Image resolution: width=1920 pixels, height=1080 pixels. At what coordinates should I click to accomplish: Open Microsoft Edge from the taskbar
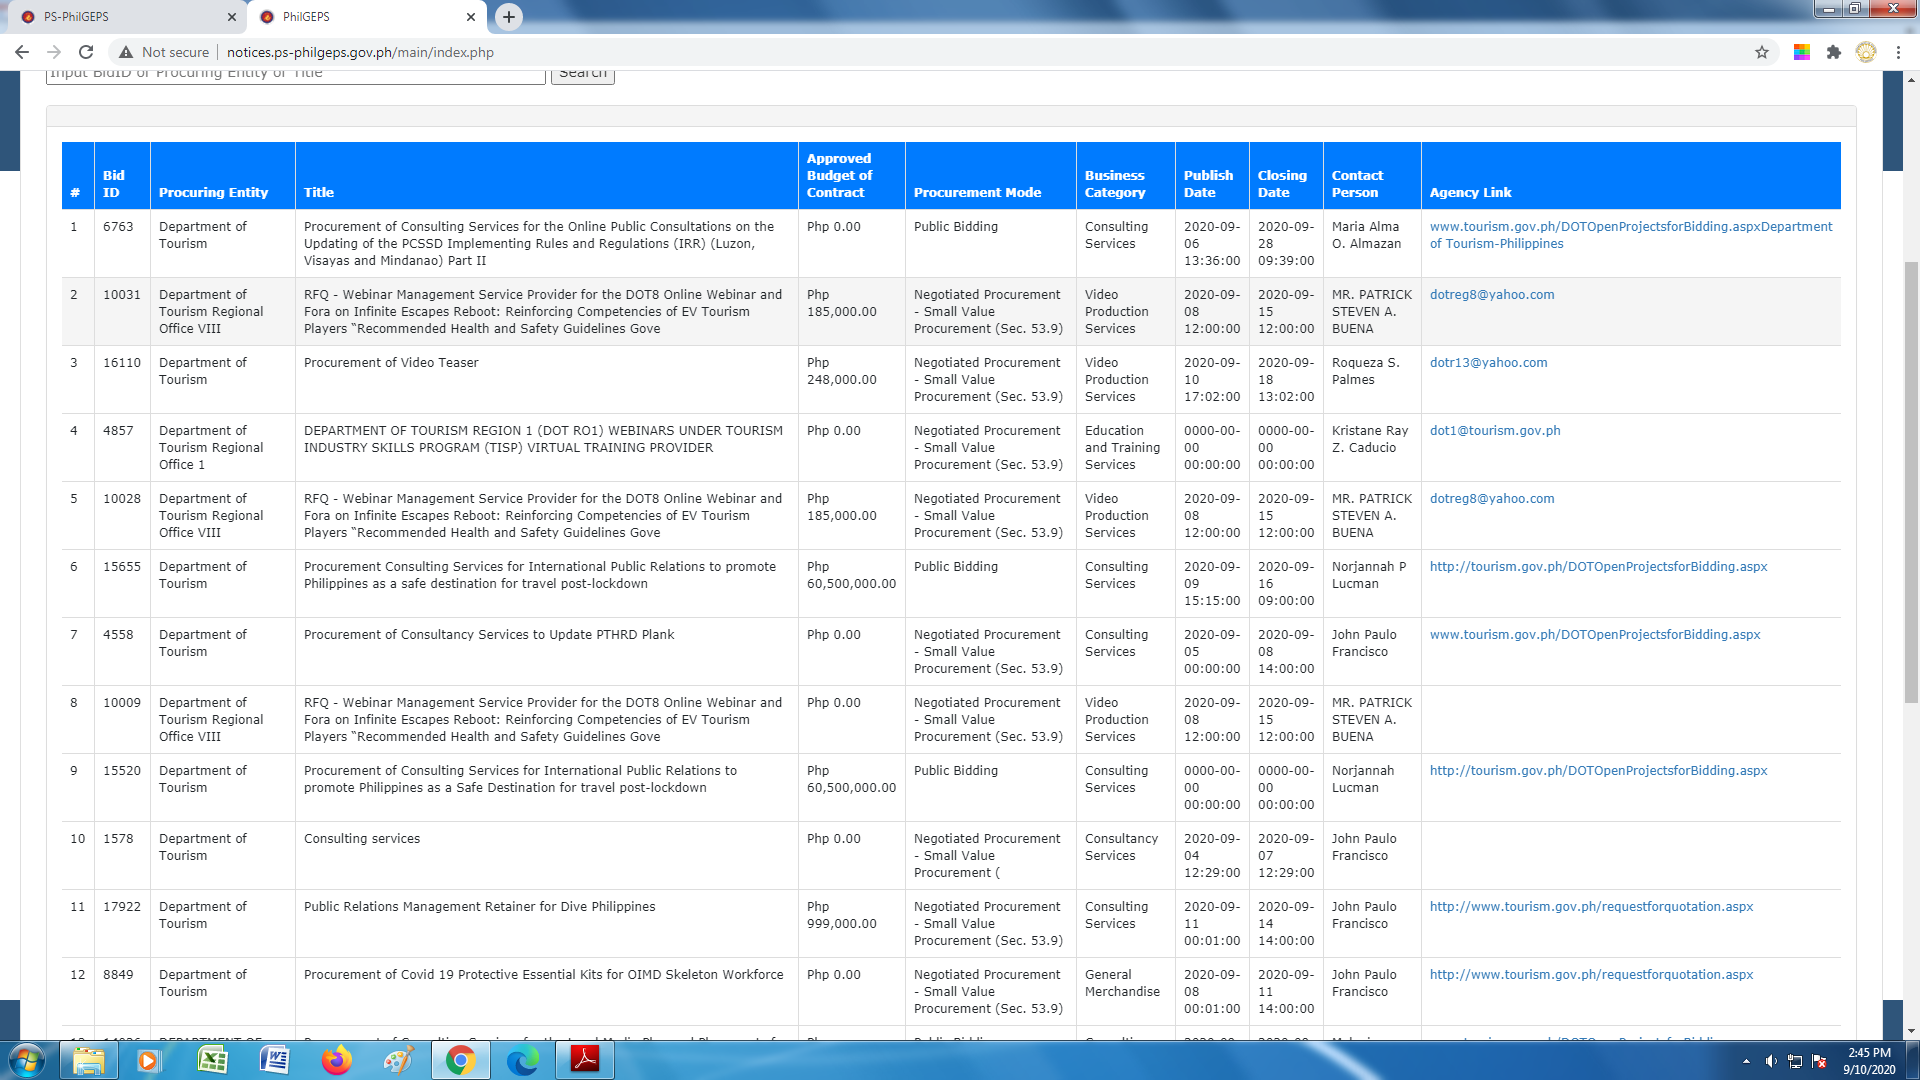(x=522, y=1060)
